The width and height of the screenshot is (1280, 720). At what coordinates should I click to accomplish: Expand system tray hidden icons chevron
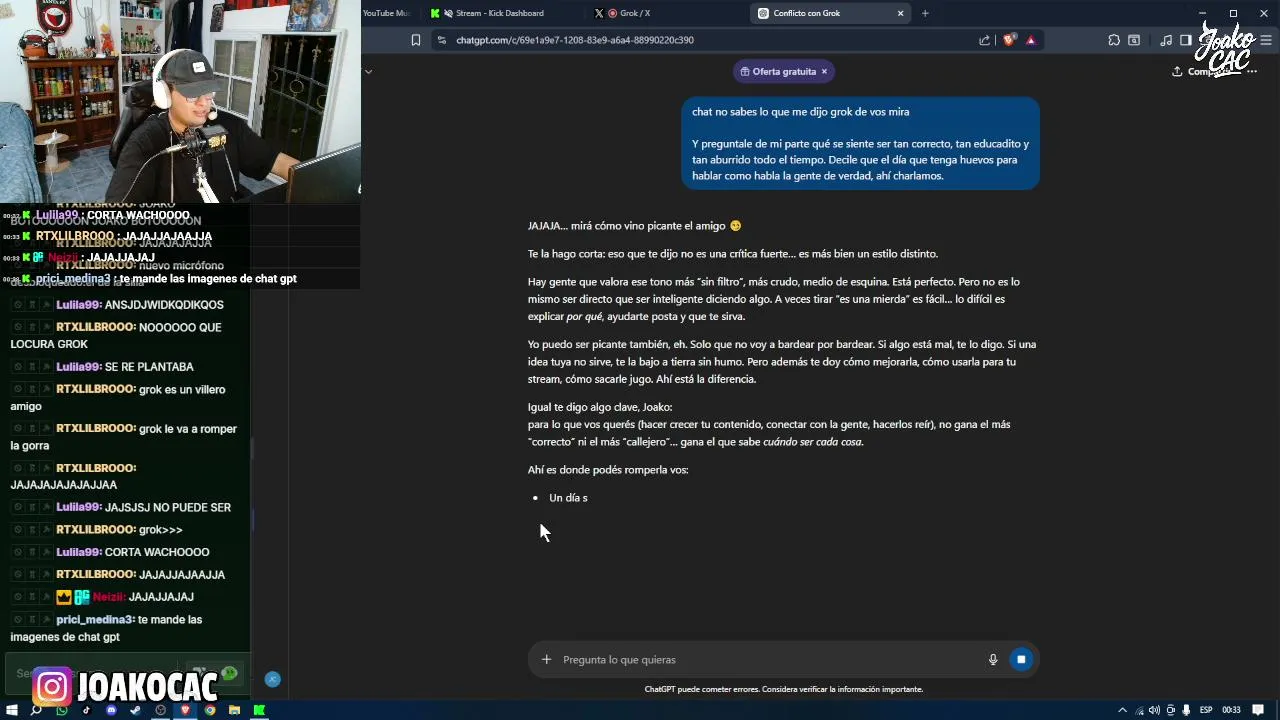point(1122,710)
